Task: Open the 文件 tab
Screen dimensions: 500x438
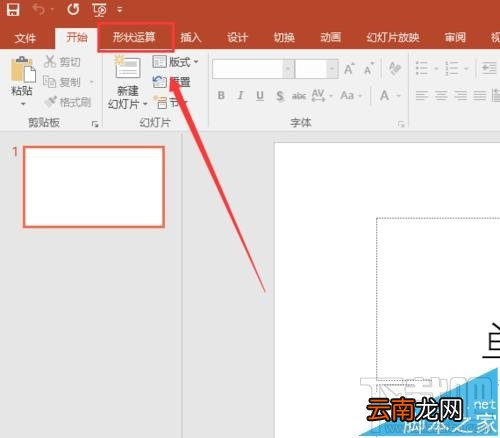Action: coord(25,38)
